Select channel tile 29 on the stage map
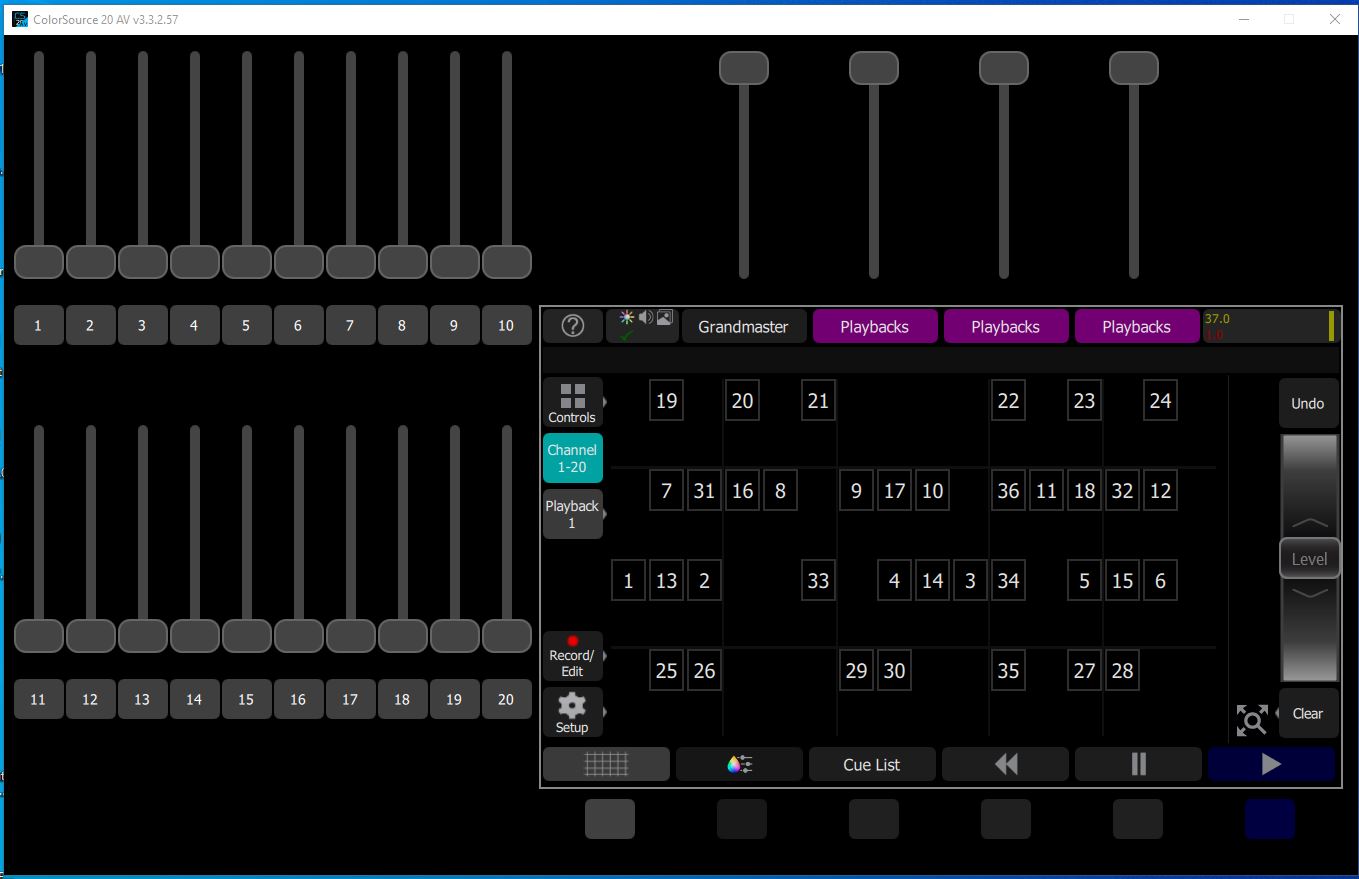Viewport: 1359px width, 879px height. point(856,671)
